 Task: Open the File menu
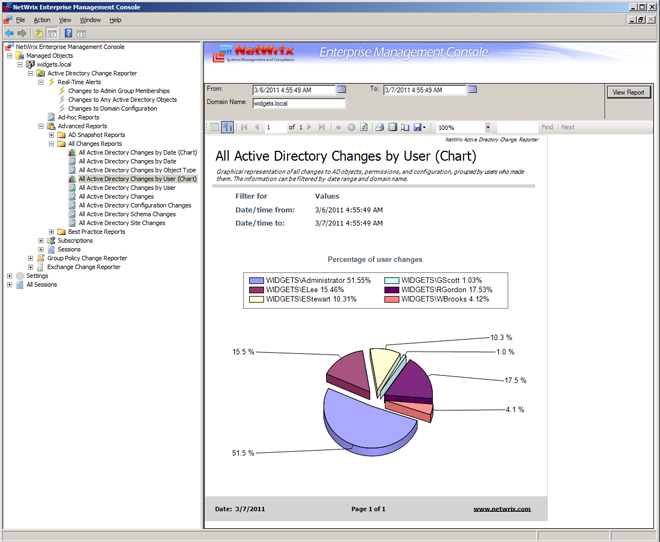(20, 20)
